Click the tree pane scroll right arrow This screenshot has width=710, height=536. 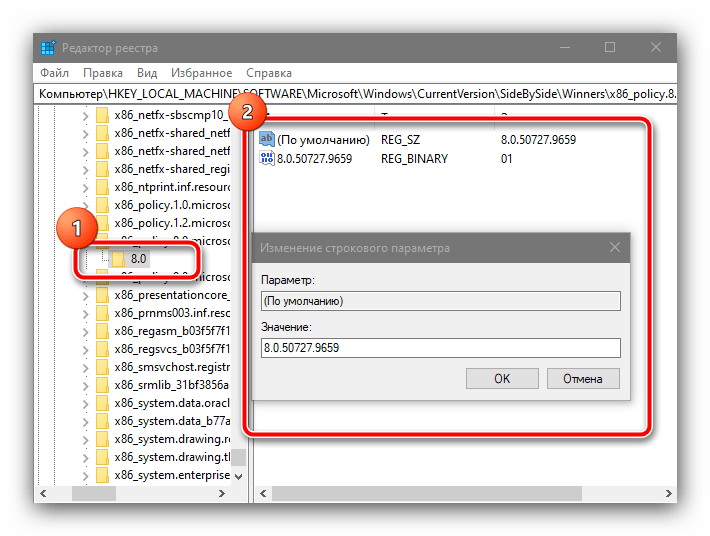click(x=222, y=493)
